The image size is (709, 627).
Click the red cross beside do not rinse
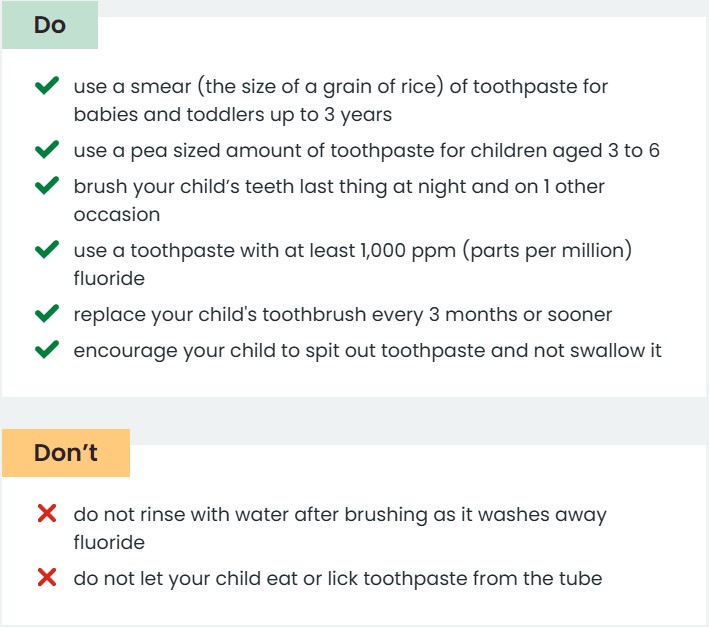[x=47, y=514]
